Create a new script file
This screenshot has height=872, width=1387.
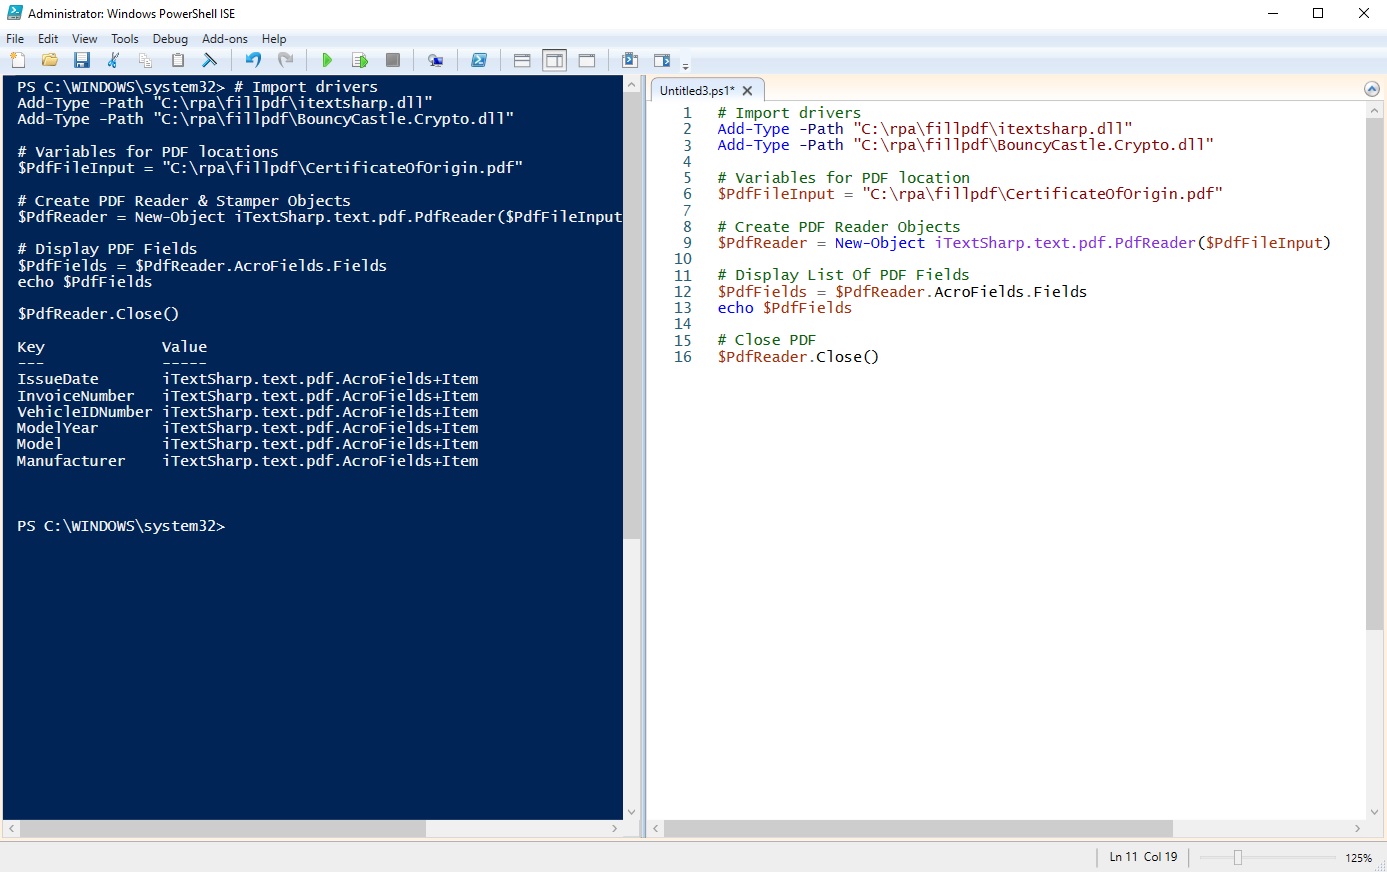click(17, 61)
